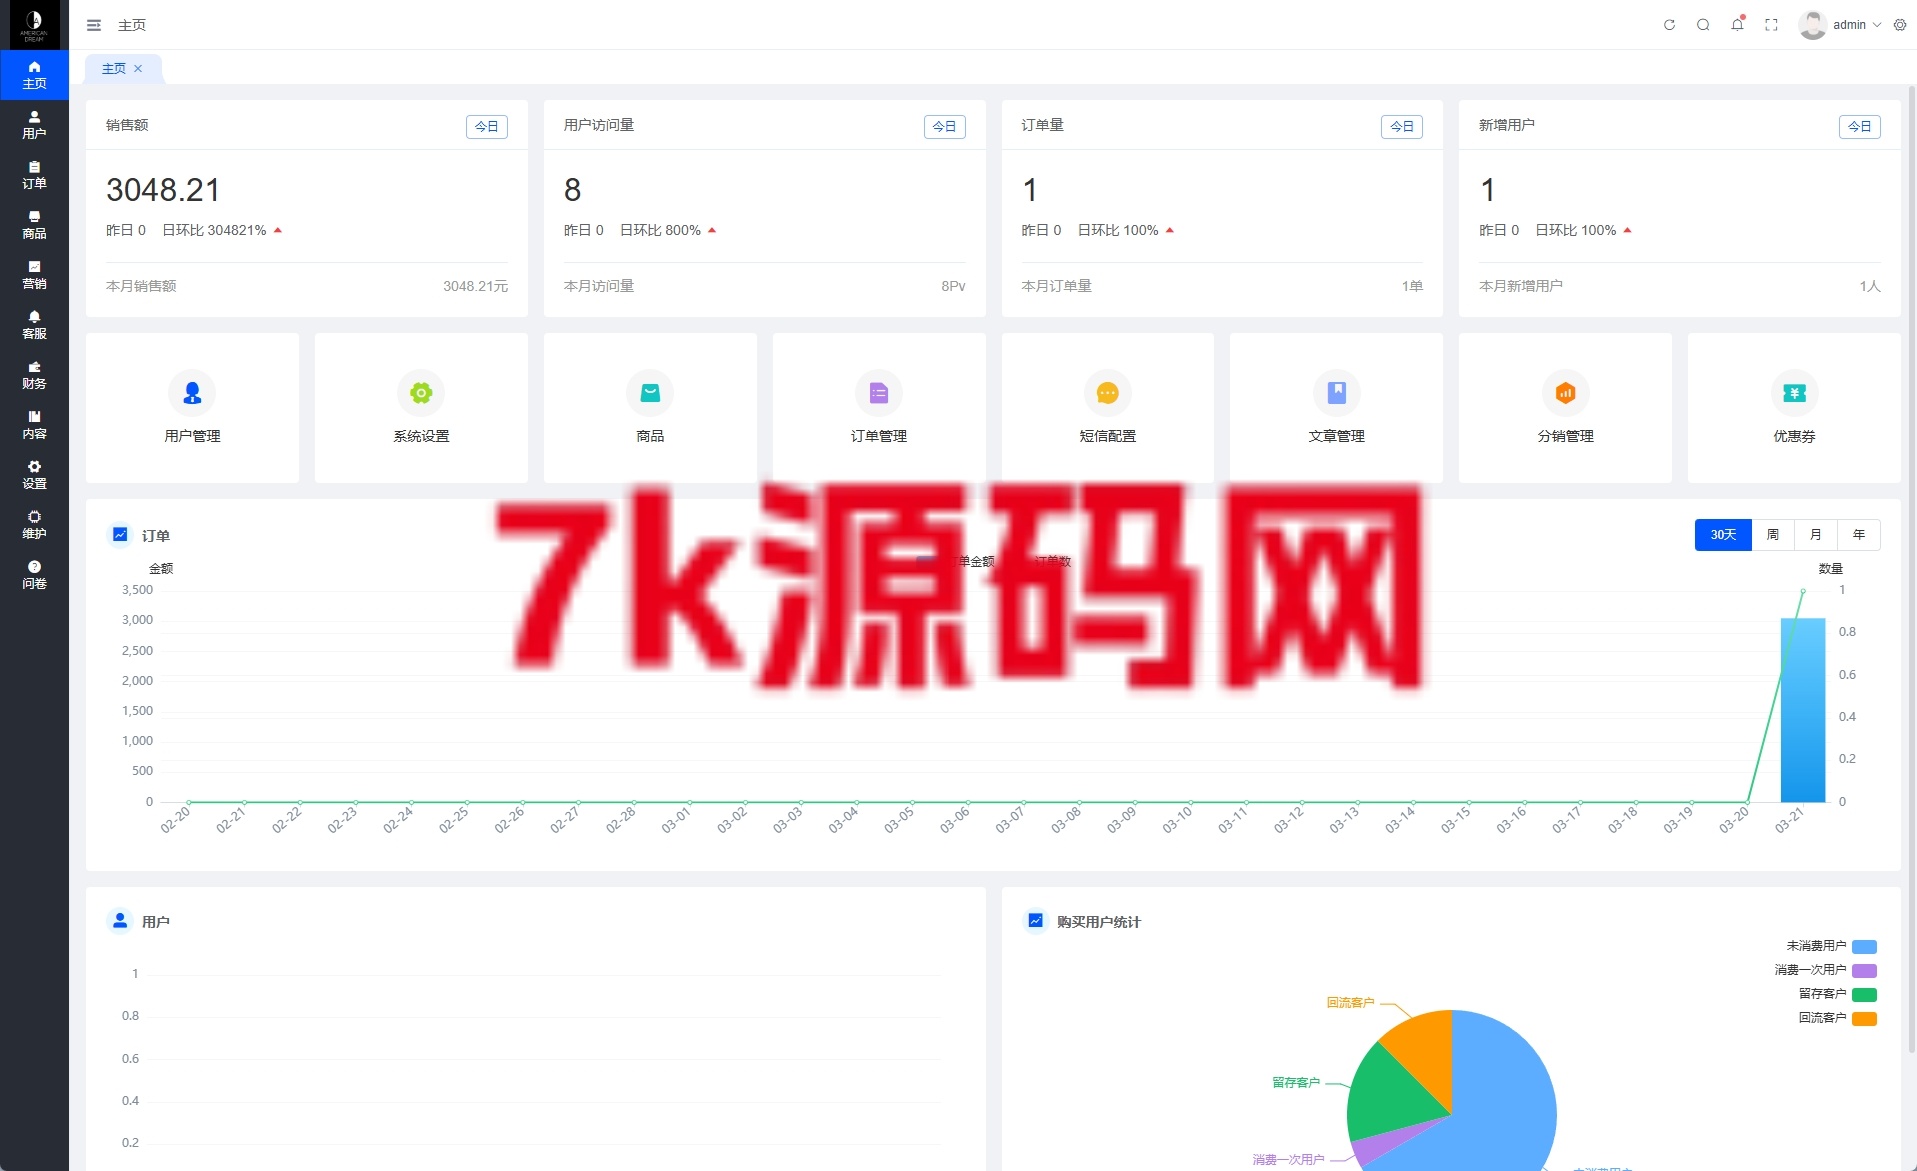The image size is (1917, 1171).
Task: Click 购买用户统计 panel title
Action: tap(1098, 922)
